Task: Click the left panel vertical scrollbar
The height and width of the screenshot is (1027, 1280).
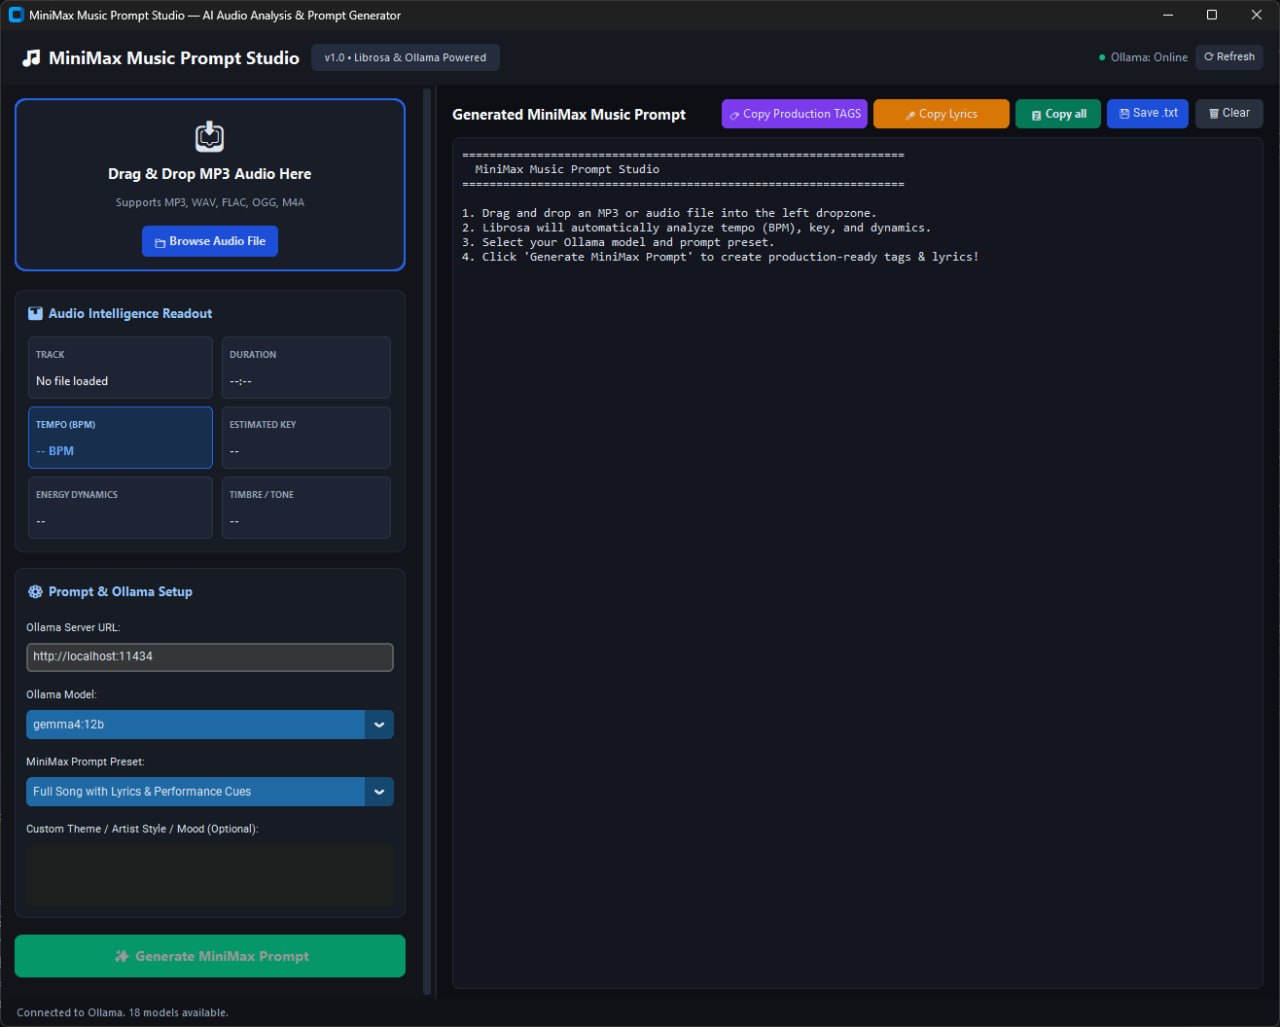Action: tap(428, 542)
